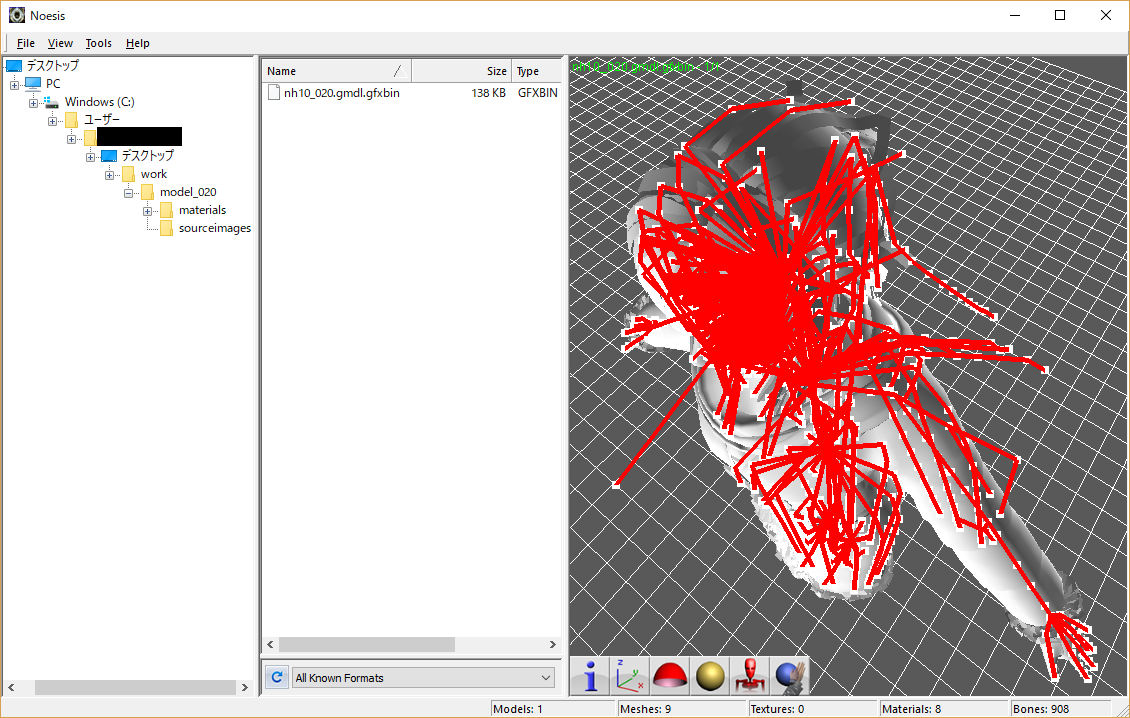Click the Models: 1 status bar entry
The image size is (1130, 718).
point(553,709)
